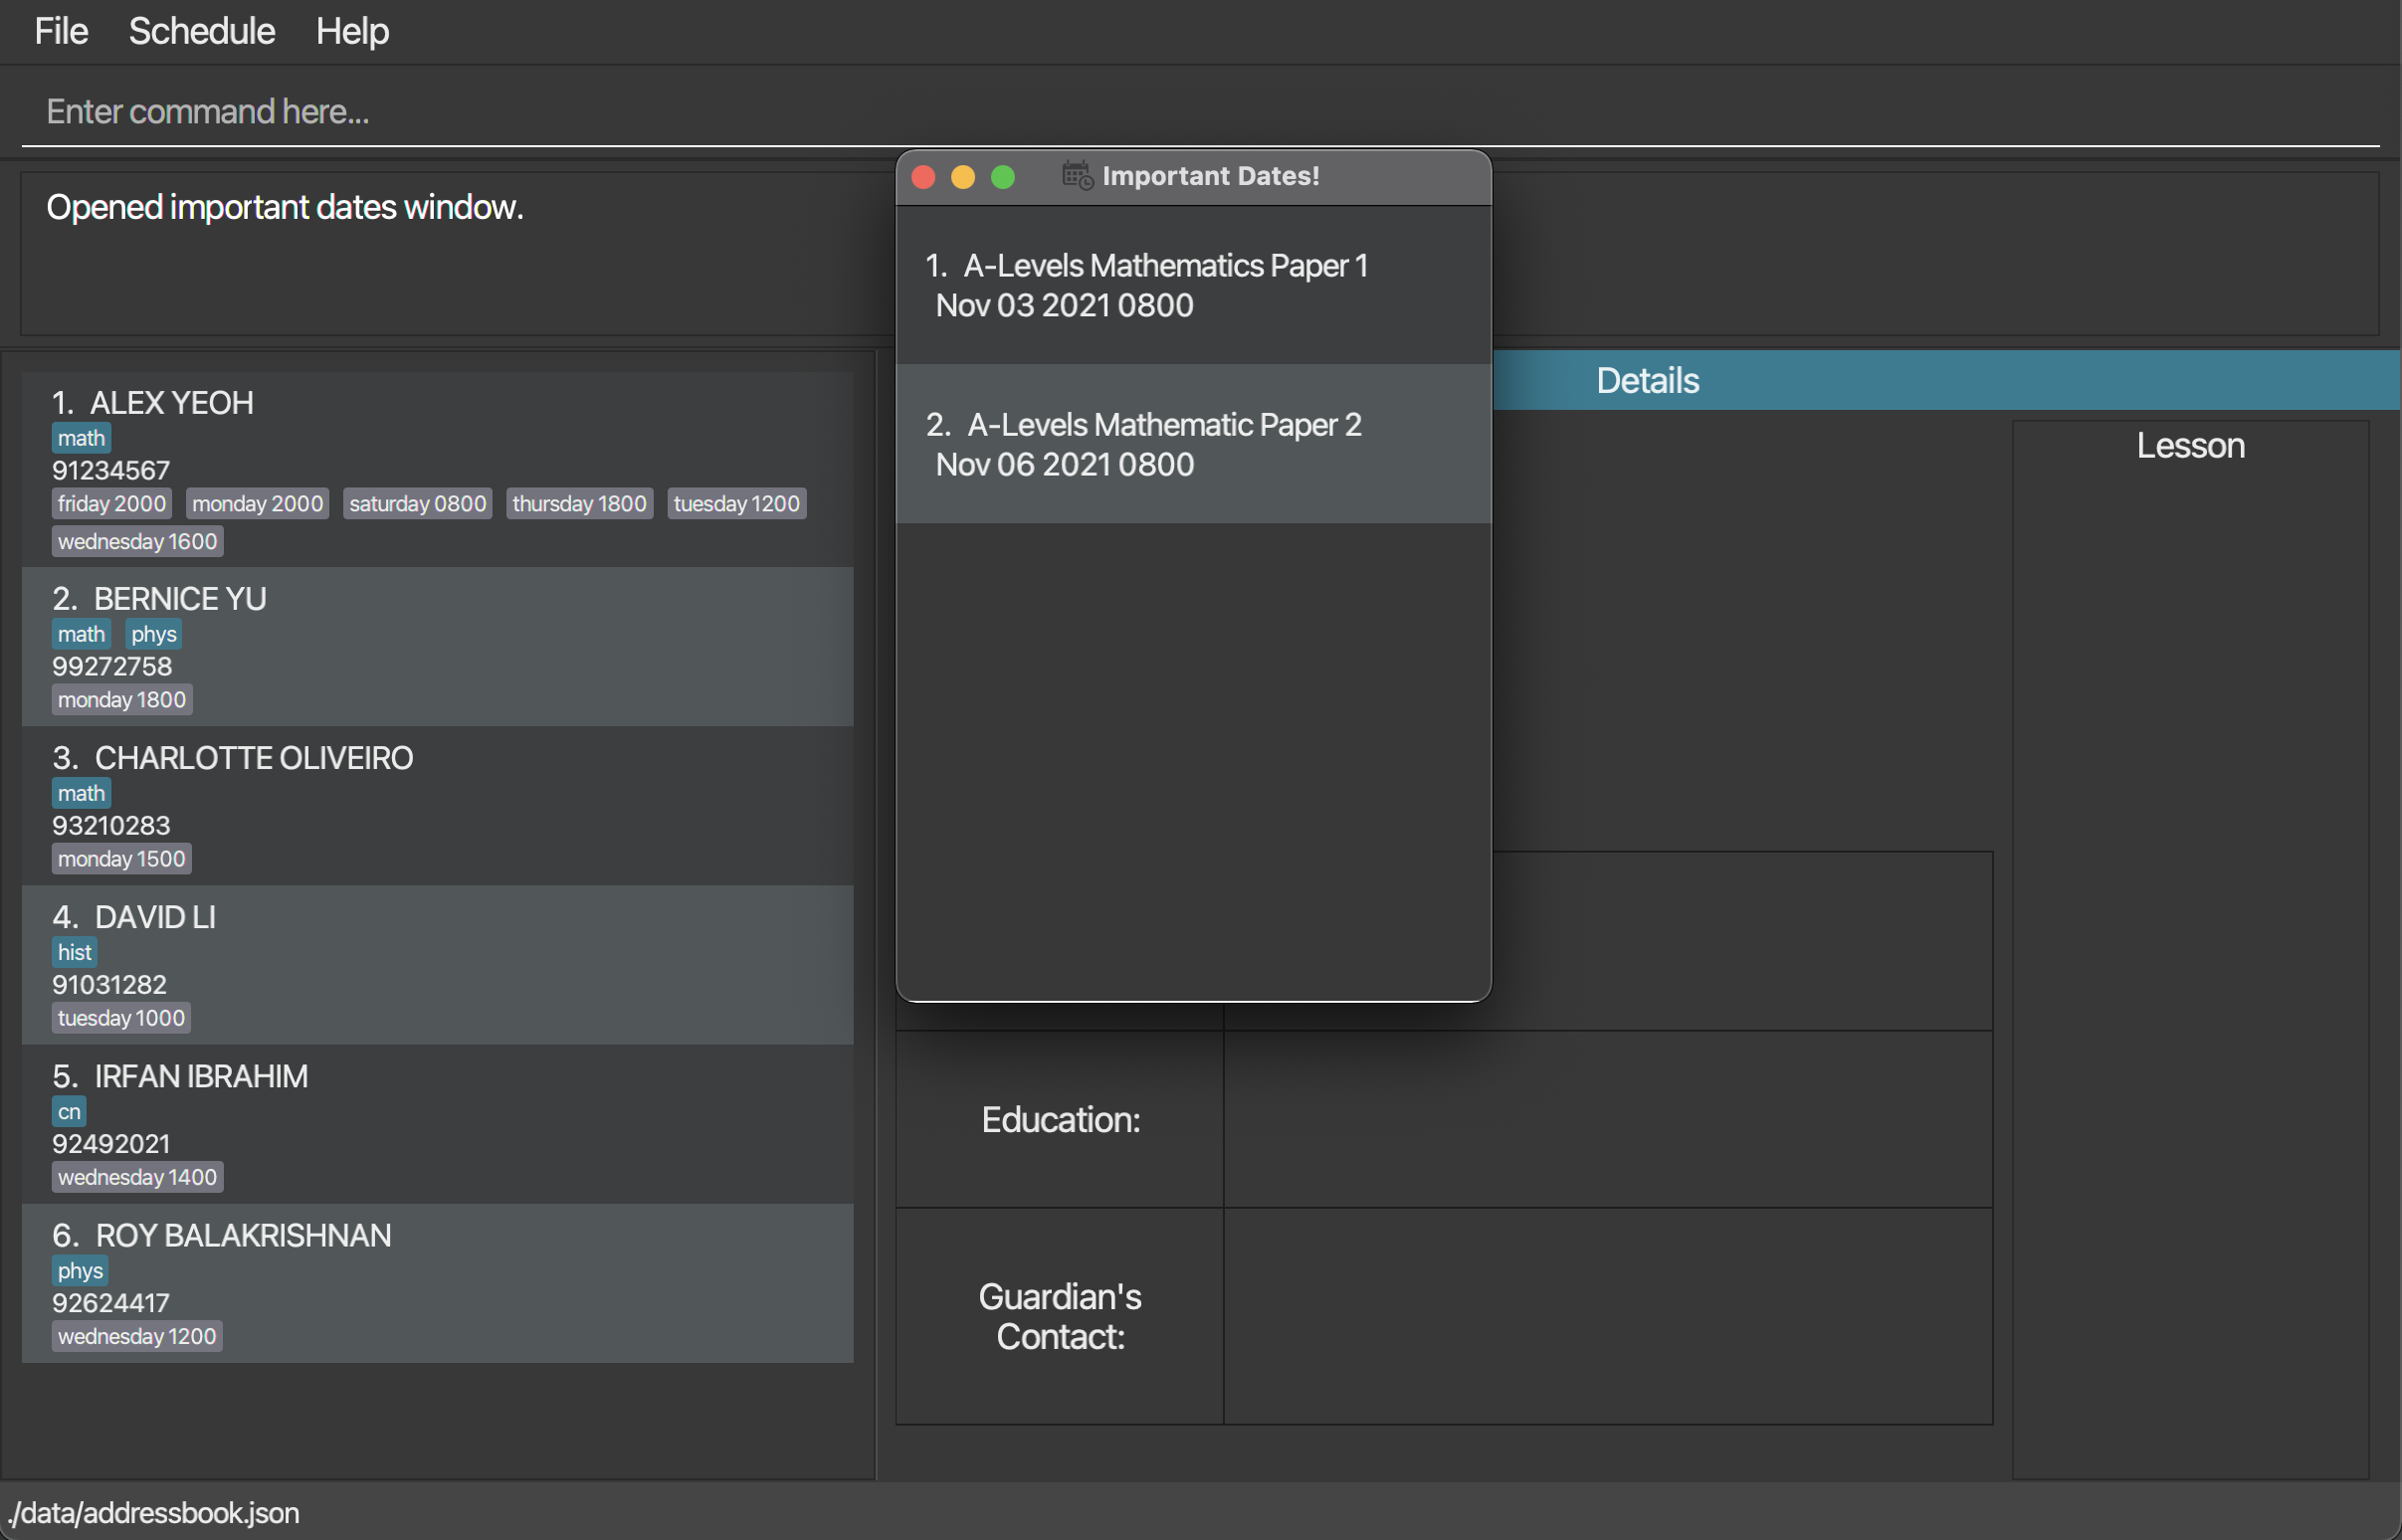Select student Roy Balakrishnan
This screenshot has height=1540, width=2402.
pyautogui.click(x=438, y=1283)
